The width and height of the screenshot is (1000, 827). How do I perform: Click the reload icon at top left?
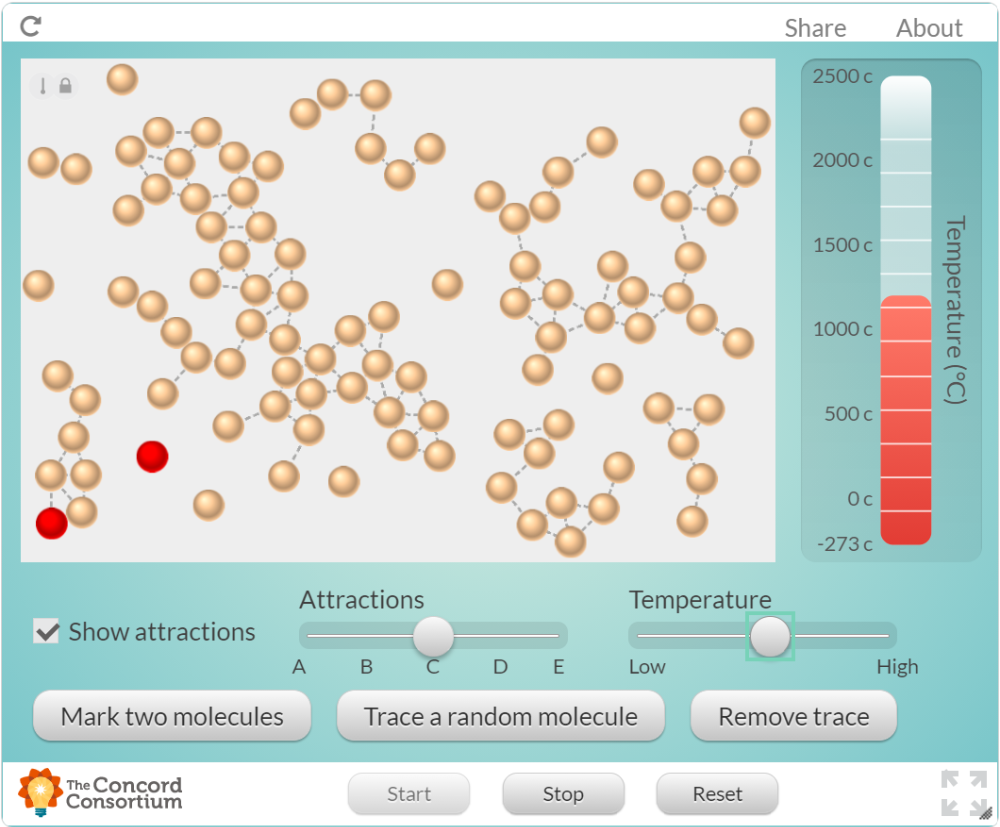click(x=31, y=26)
